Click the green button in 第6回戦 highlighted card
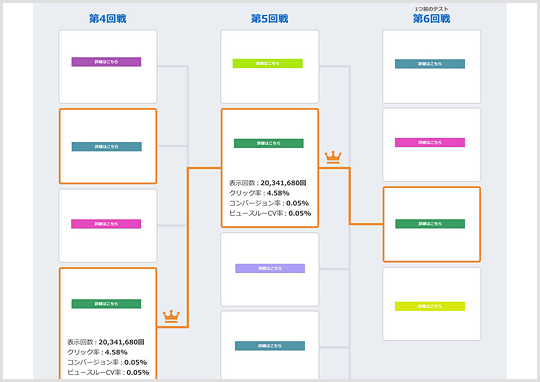The image size is (540, 382). click(x=430, y=224)
